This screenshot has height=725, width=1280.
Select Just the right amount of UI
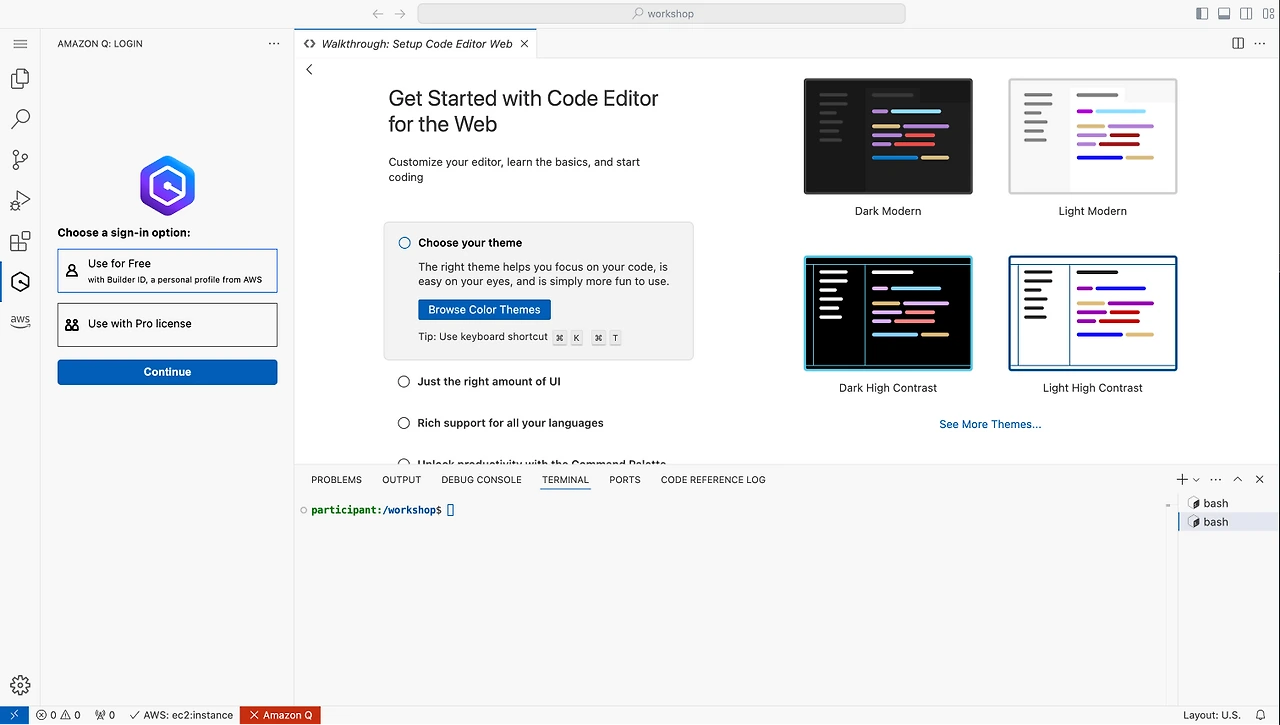404,381
